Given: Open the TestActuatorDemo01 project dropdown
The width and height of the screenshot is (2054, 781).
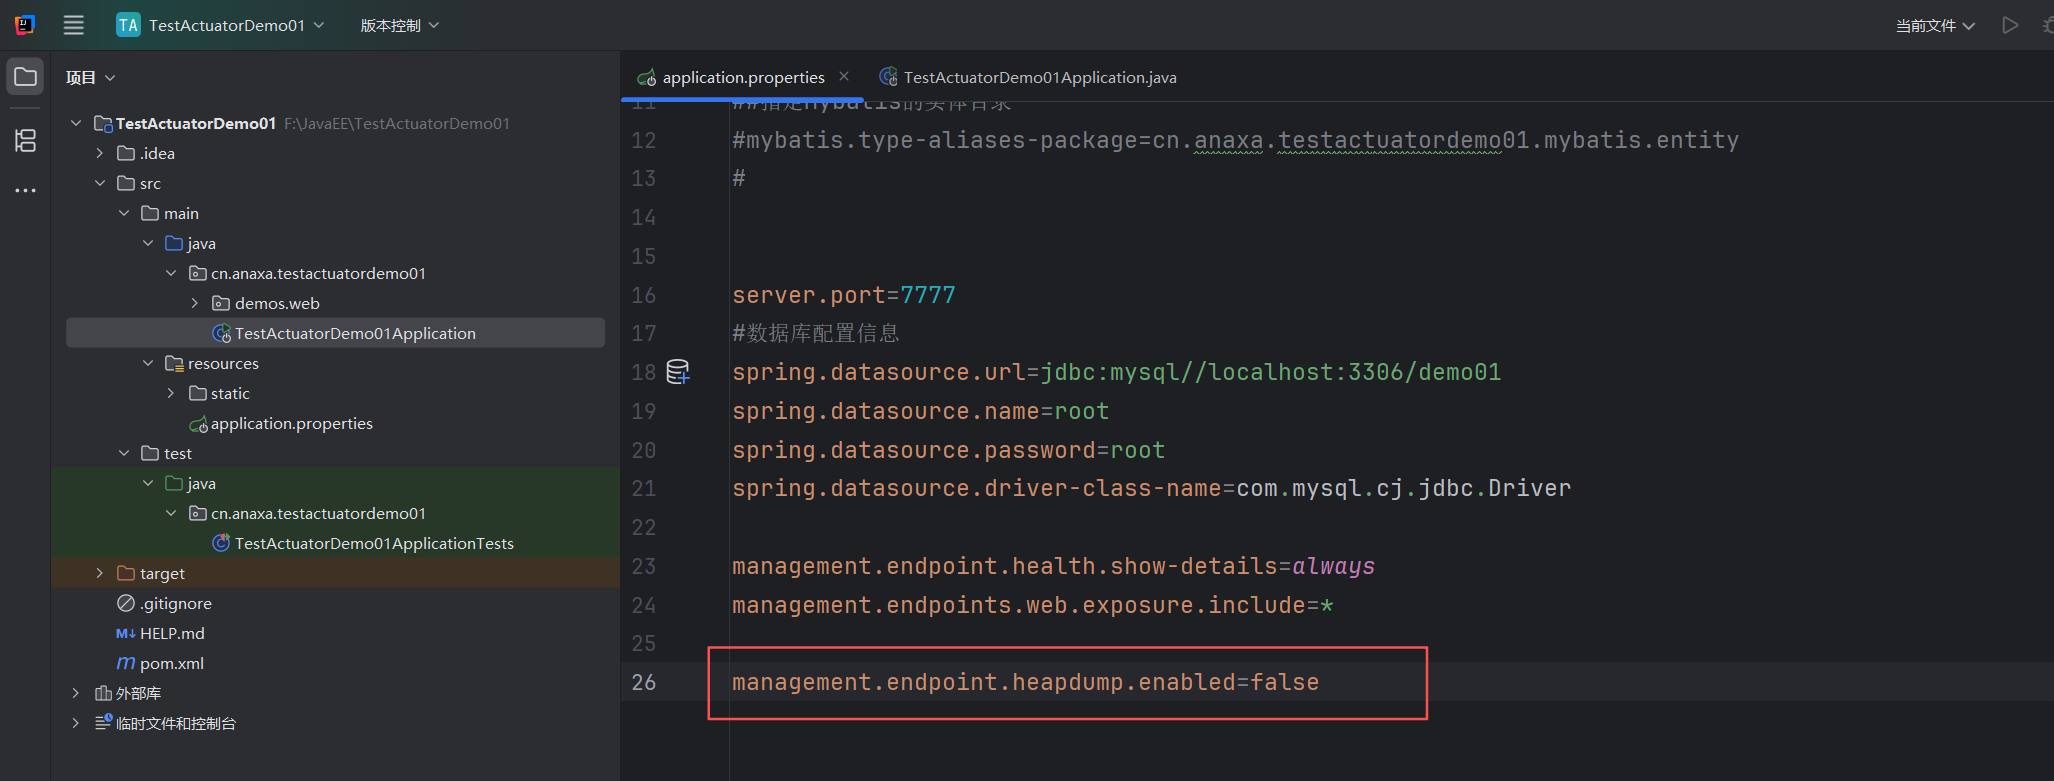Looking at the screenshot, I should [x=220, y=25].
